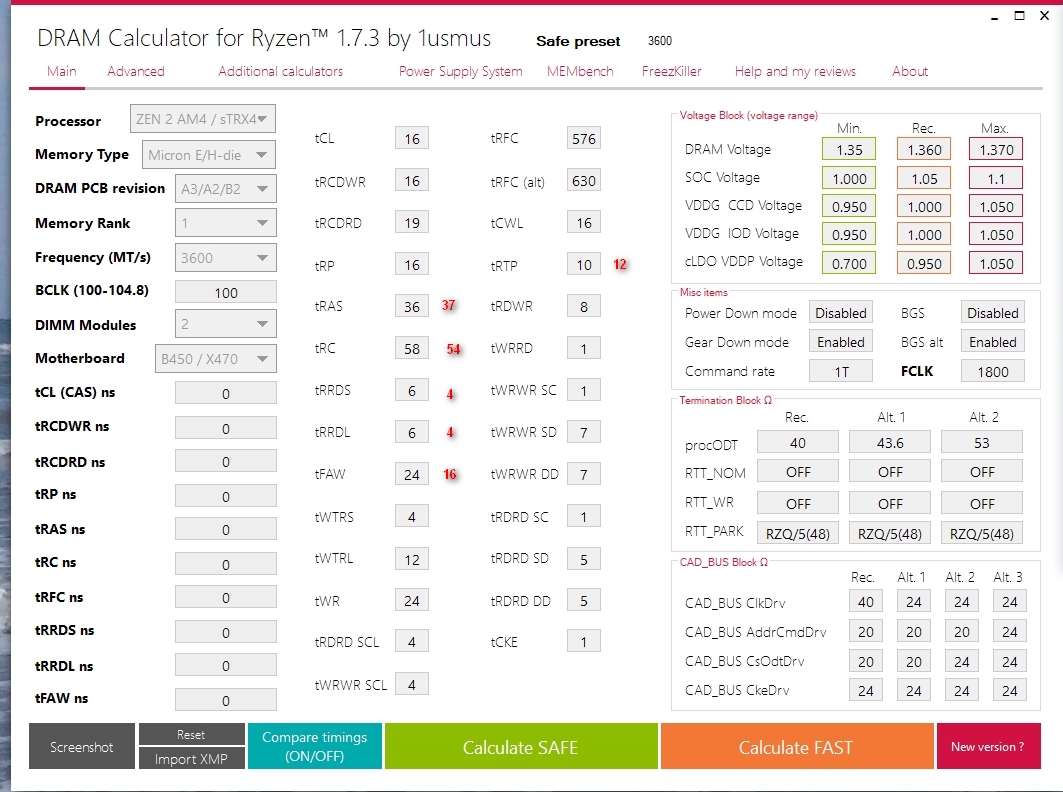Open the Memory Type dropdown
1063x792 pixels.
208,155
